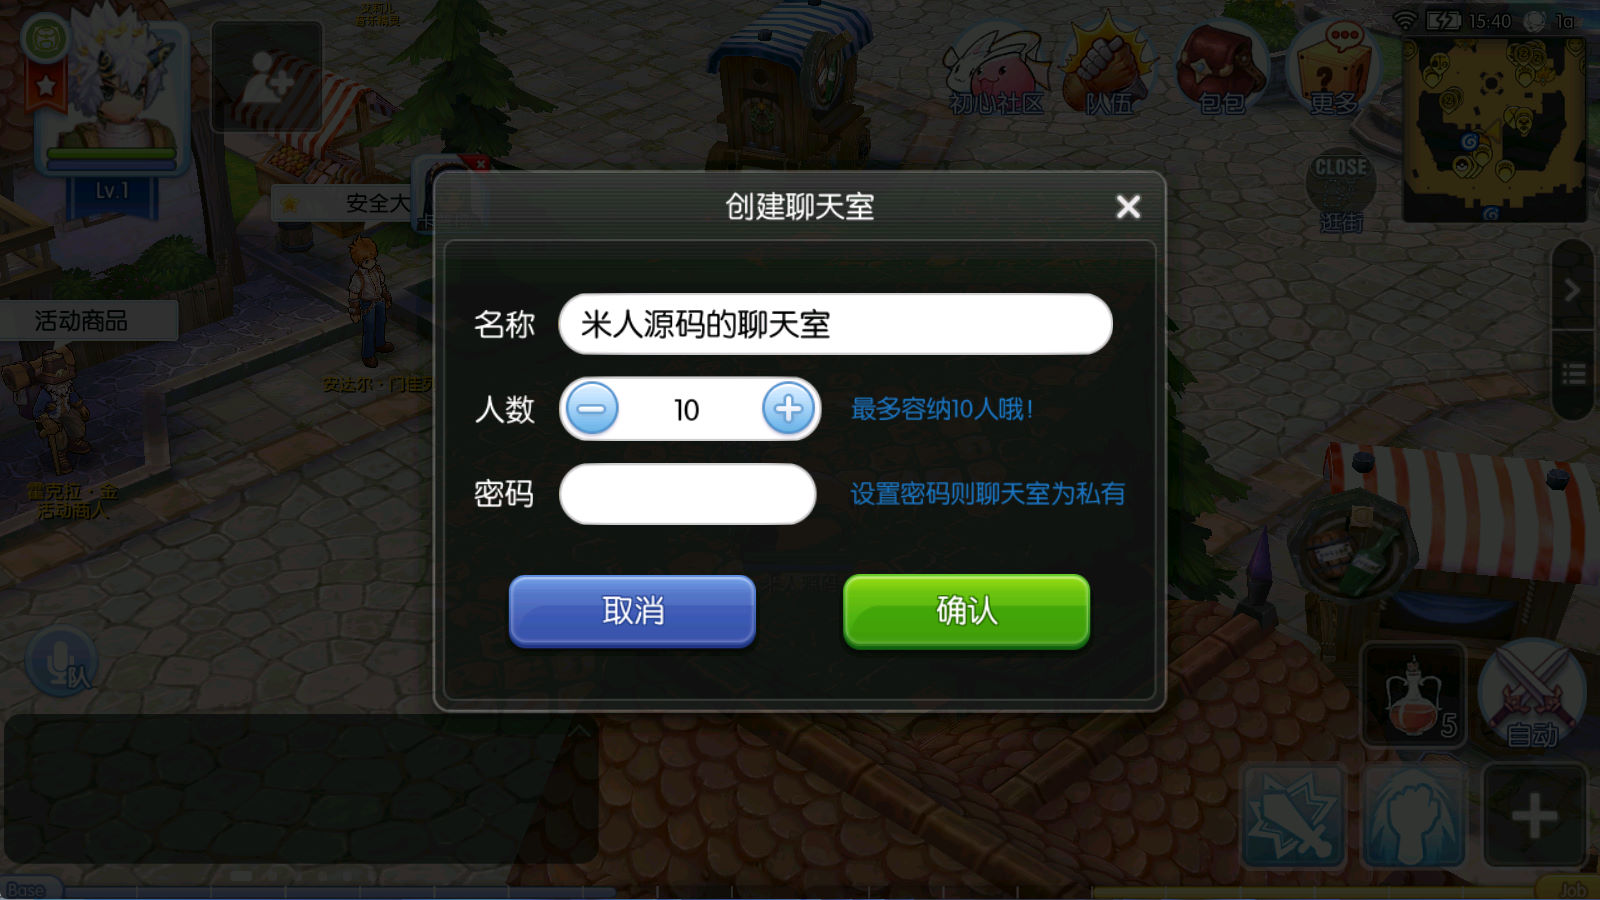This screenshot has height=900, width=1600.
Task: Click the 确认 confirm button
Action: 966,611
